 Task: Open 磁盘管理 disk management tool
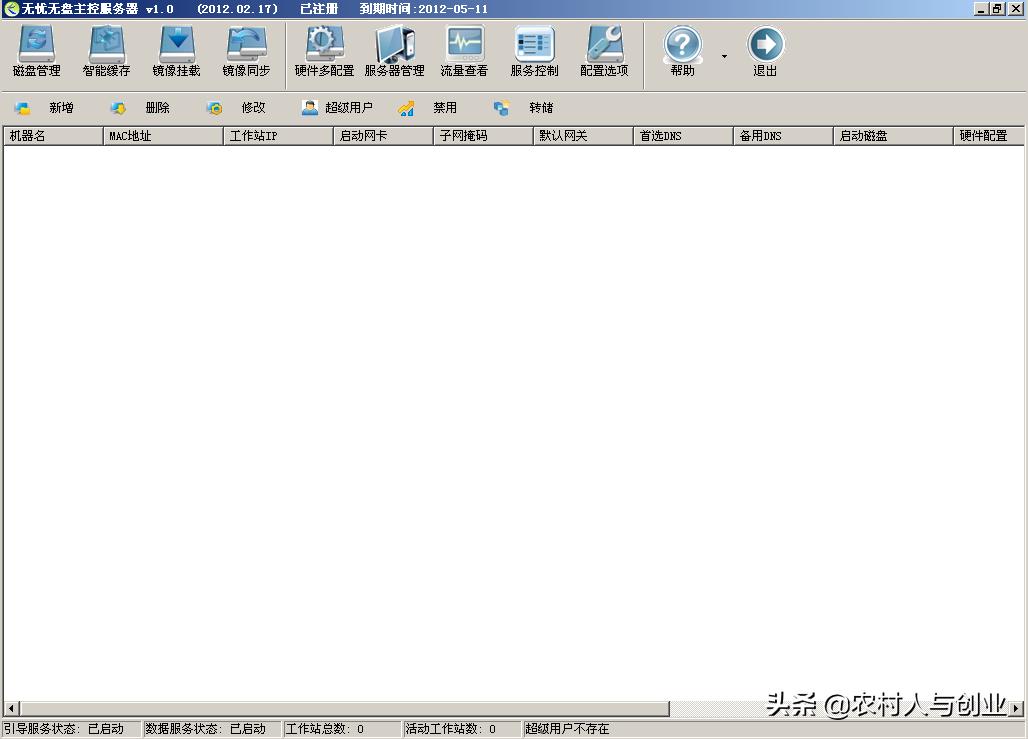(x=37, y=51)
